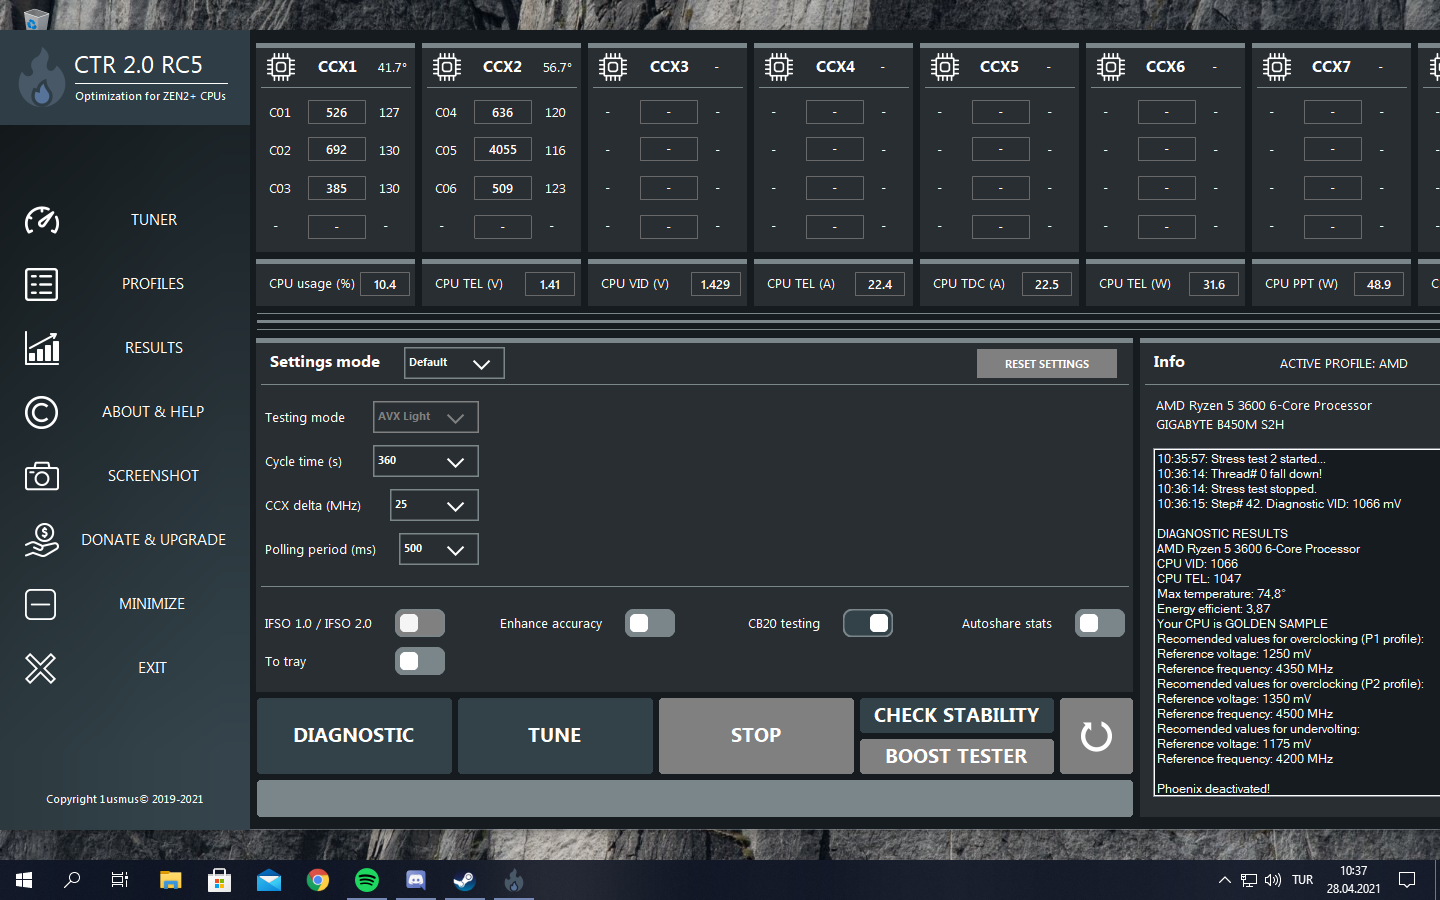Run CHECK STABILITY
The image size is (1440, 900).
click(x=957, y=715)
